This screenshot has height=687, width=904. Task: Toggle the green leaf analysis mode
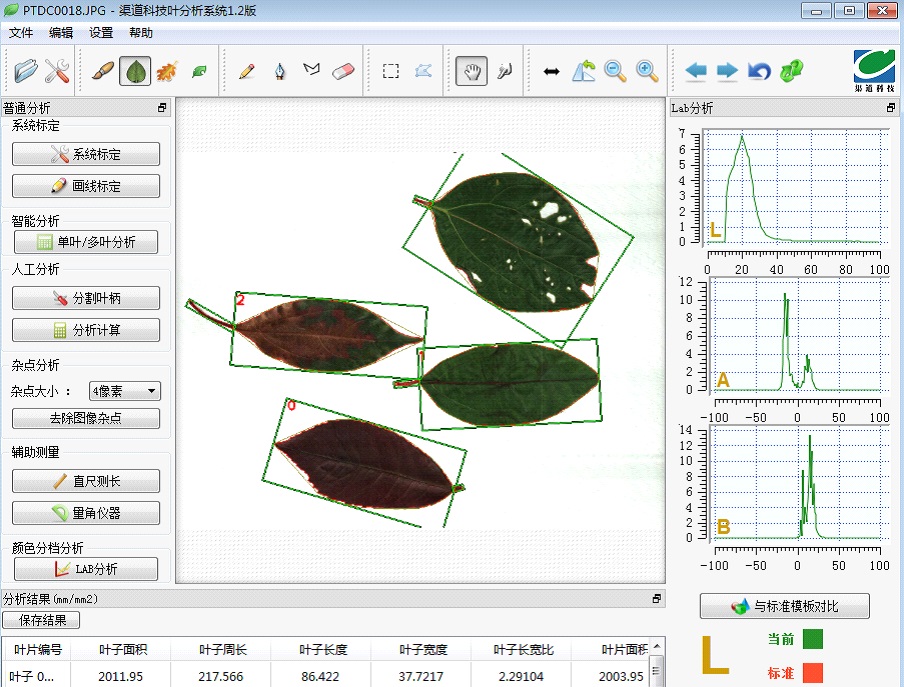[135, 71]
